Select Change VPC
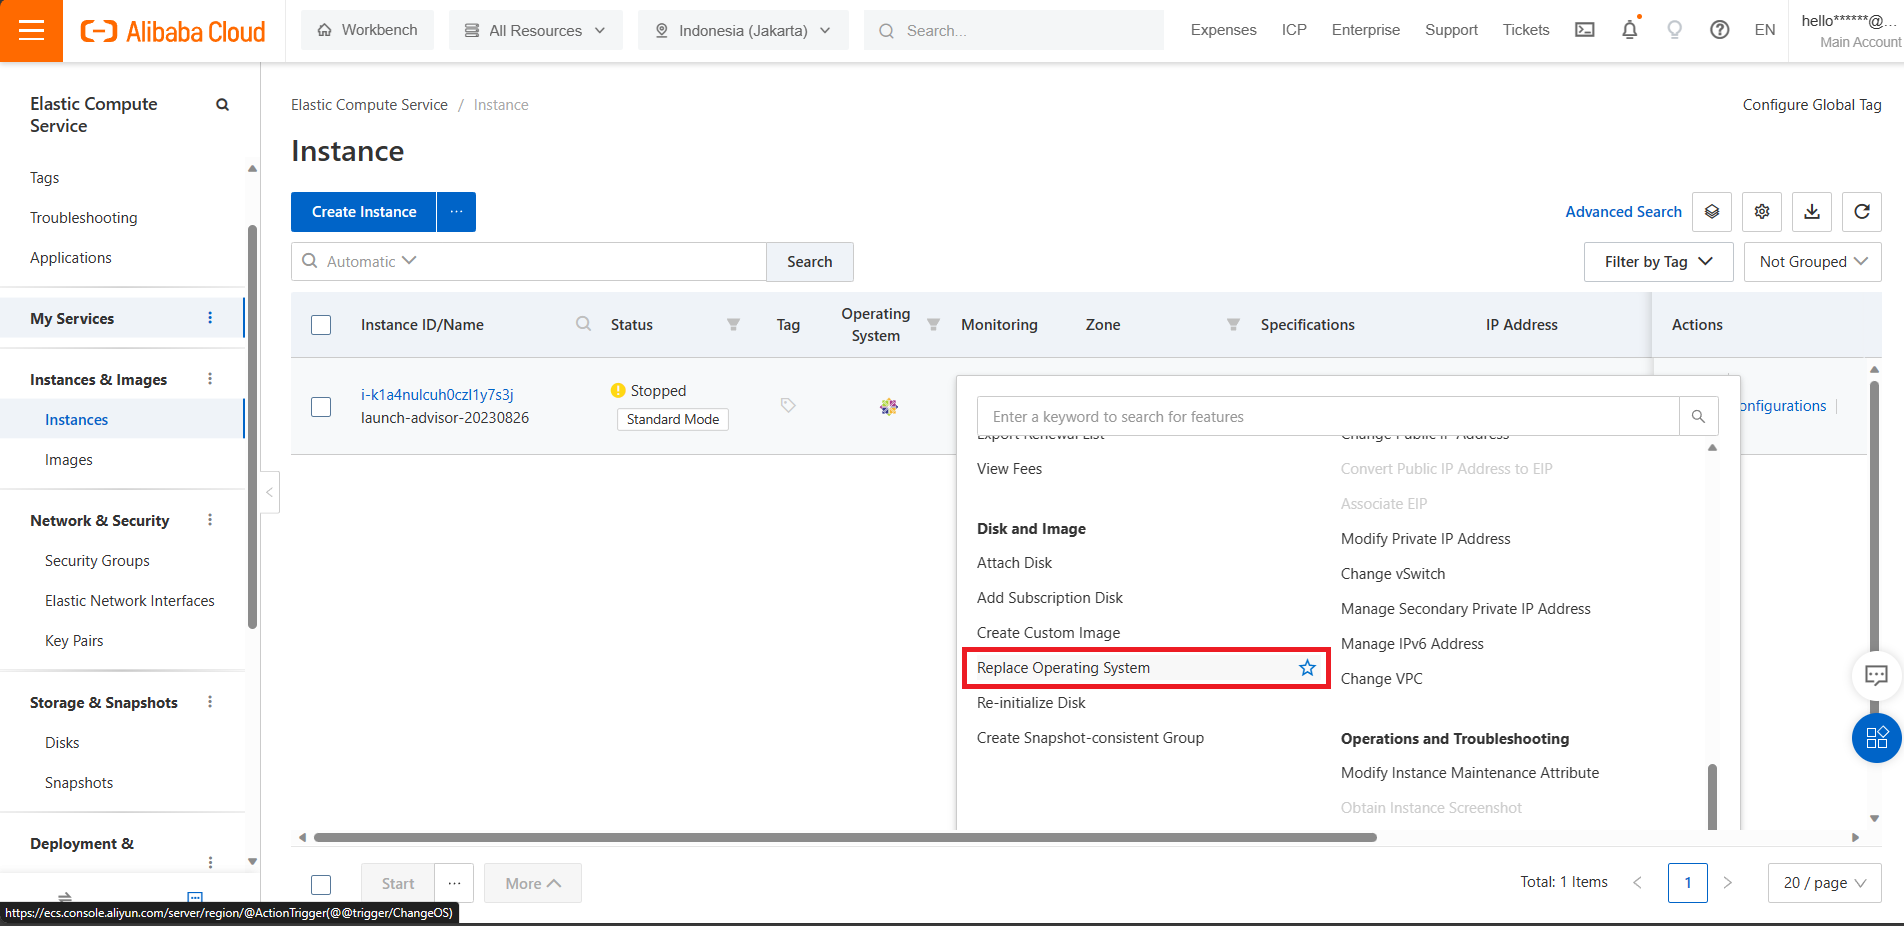 click(x=1381, y=679)
